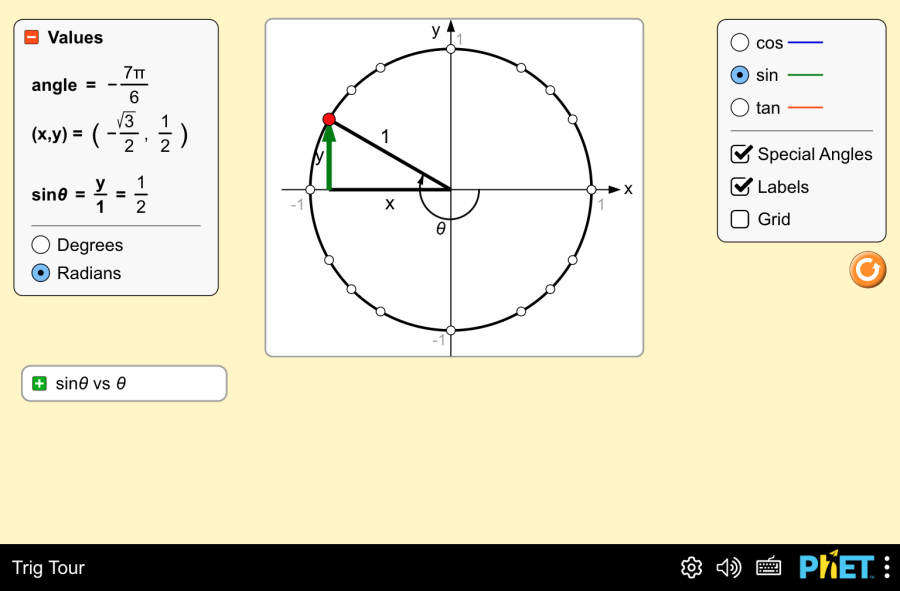Viewport: 900px width, 591px height.
Task: Click the PhET logo
Action: pyautogui.click(x=836, y=567)
